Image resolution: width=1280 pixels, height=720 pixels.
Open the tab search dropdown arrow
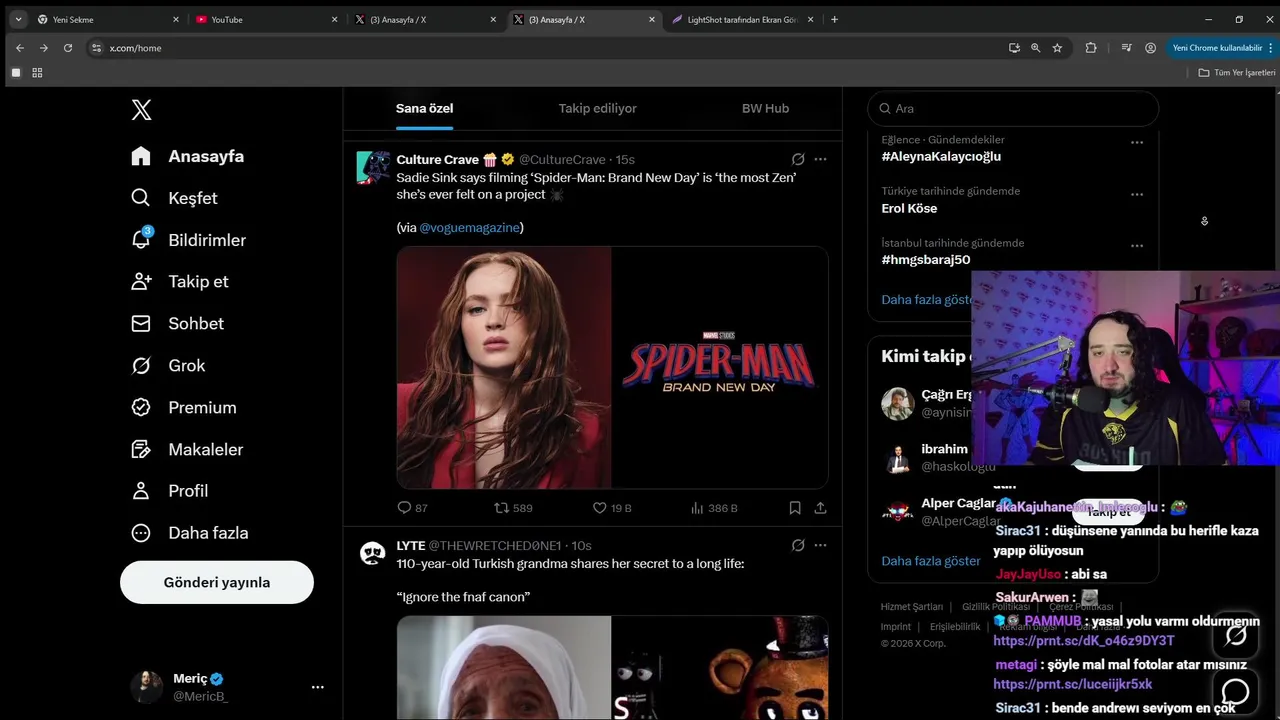point(18,19)
